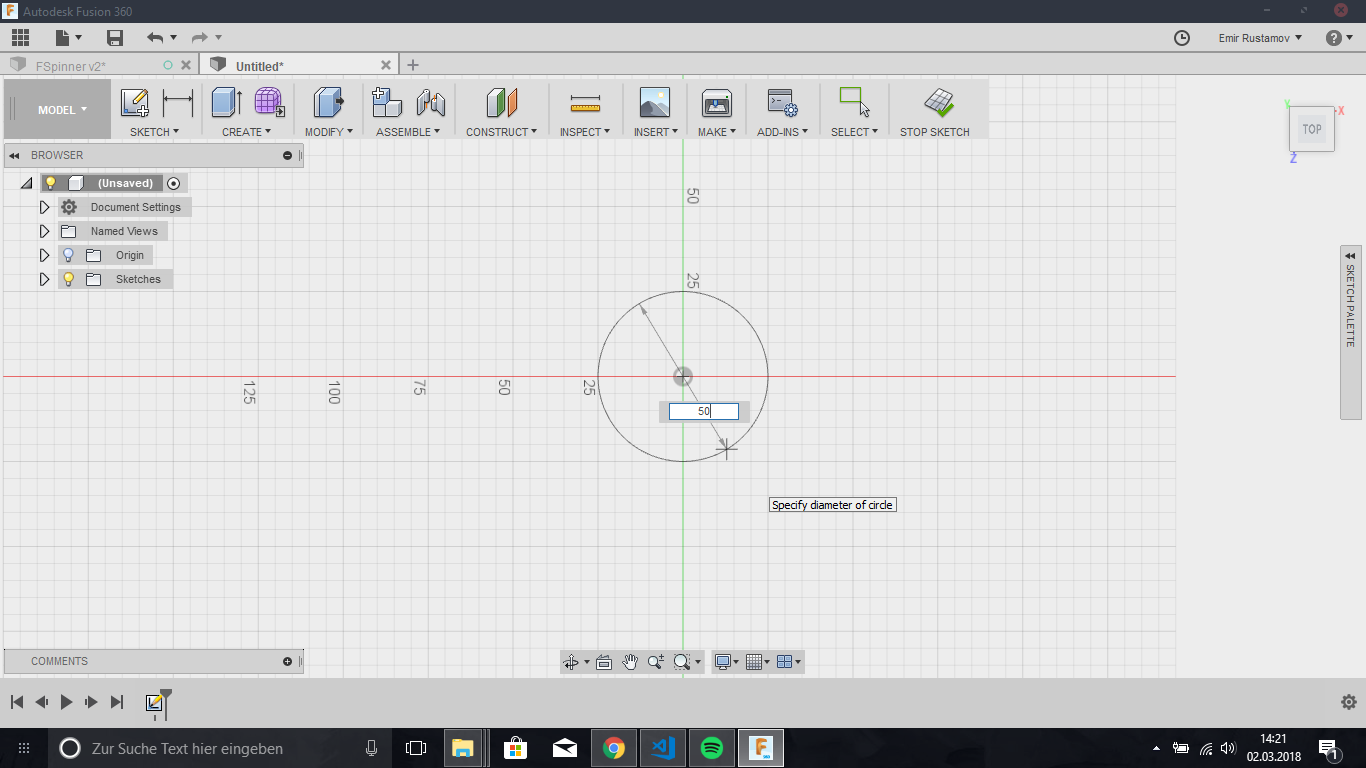Click the Insert image icon

tap(655, 103)
